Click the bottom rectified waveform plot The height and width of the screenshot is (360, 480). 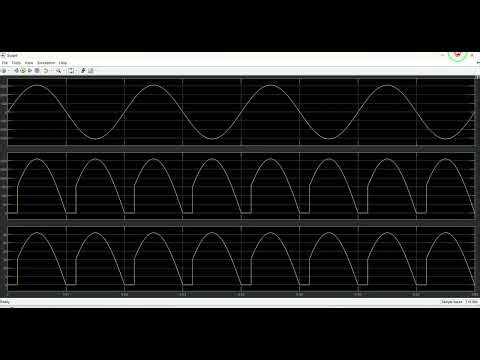click(241, 260)
